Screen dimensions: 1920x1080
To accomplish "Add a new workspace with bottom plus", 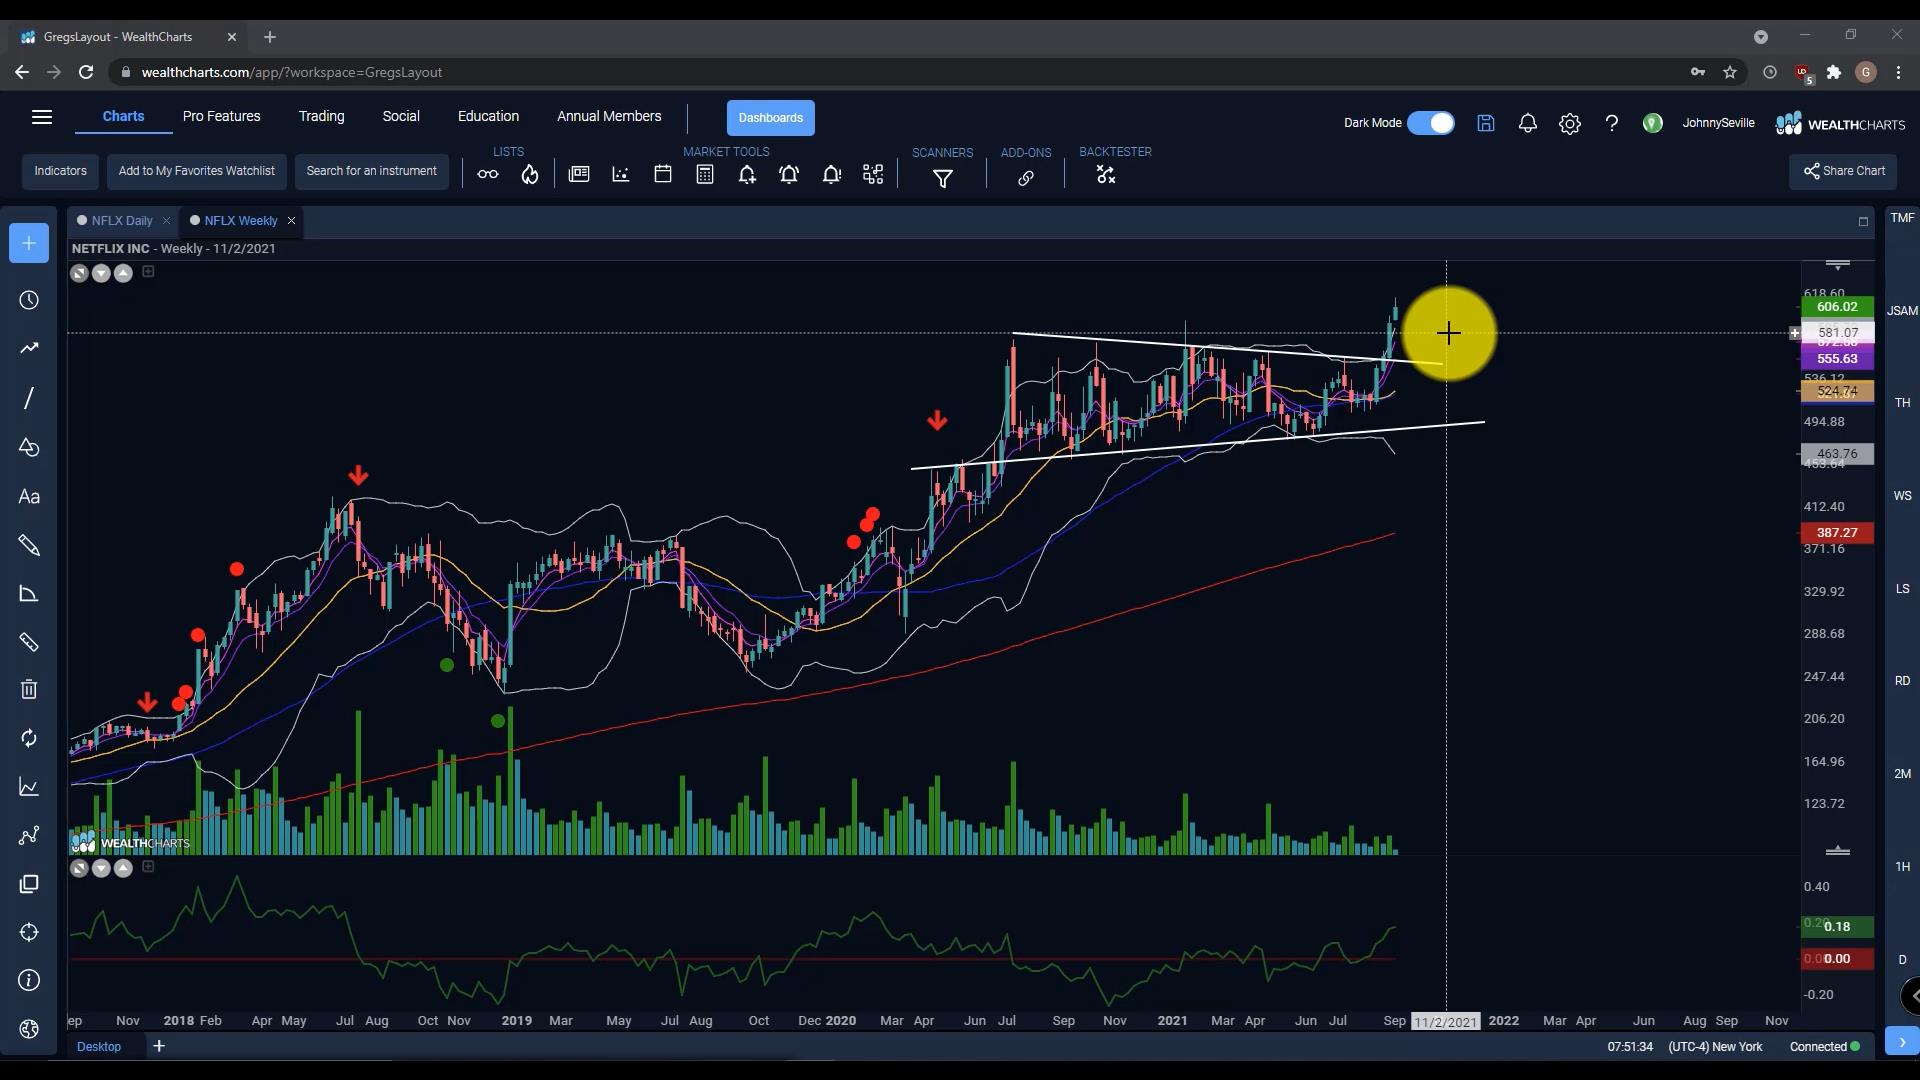I will [158, 1046].
